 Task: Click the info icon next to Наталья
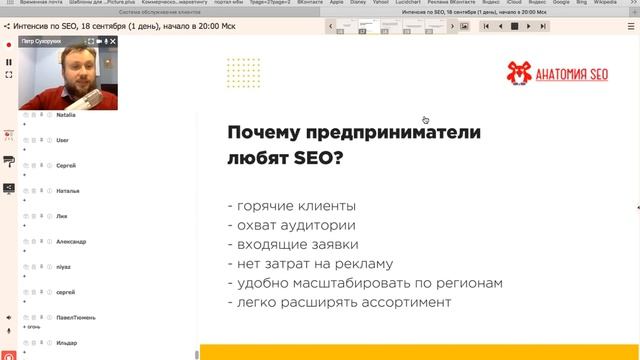[49, 191]
